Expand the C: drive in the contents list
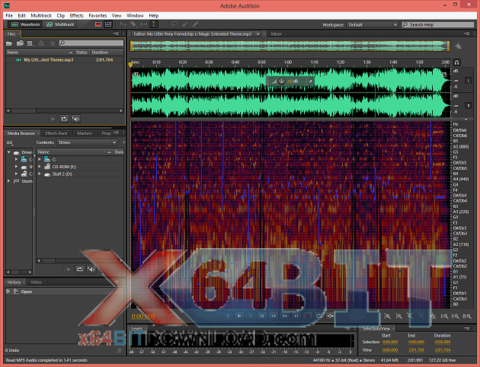 click(39, 159)
